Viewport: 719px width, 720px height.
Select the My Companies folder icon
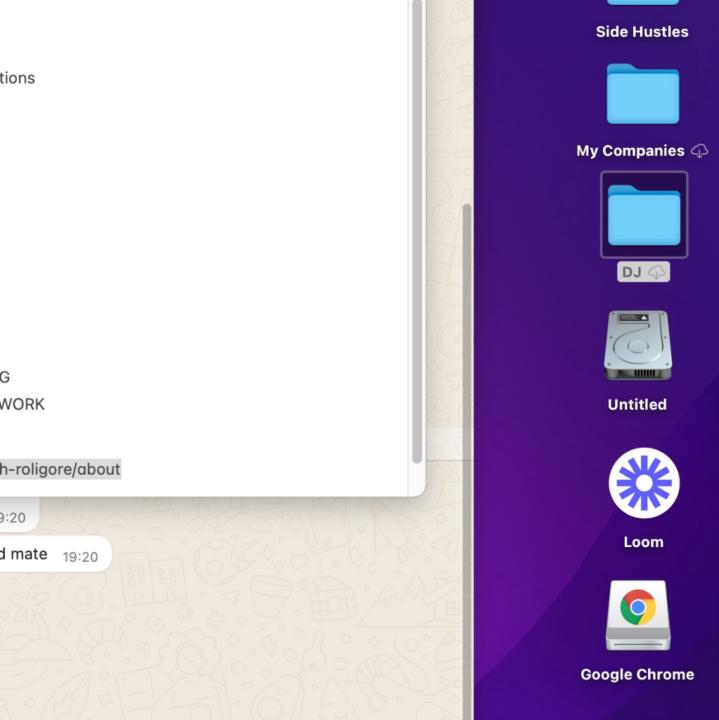tap(642, 95)
